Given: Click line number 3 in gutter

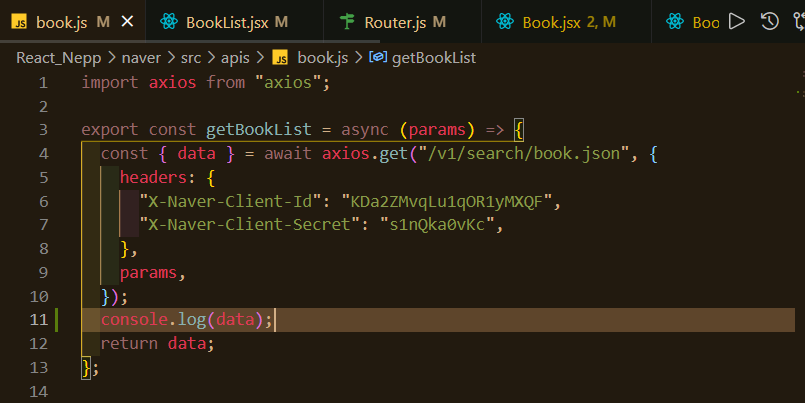Looking at the screenshot, I should pos(43,130).
